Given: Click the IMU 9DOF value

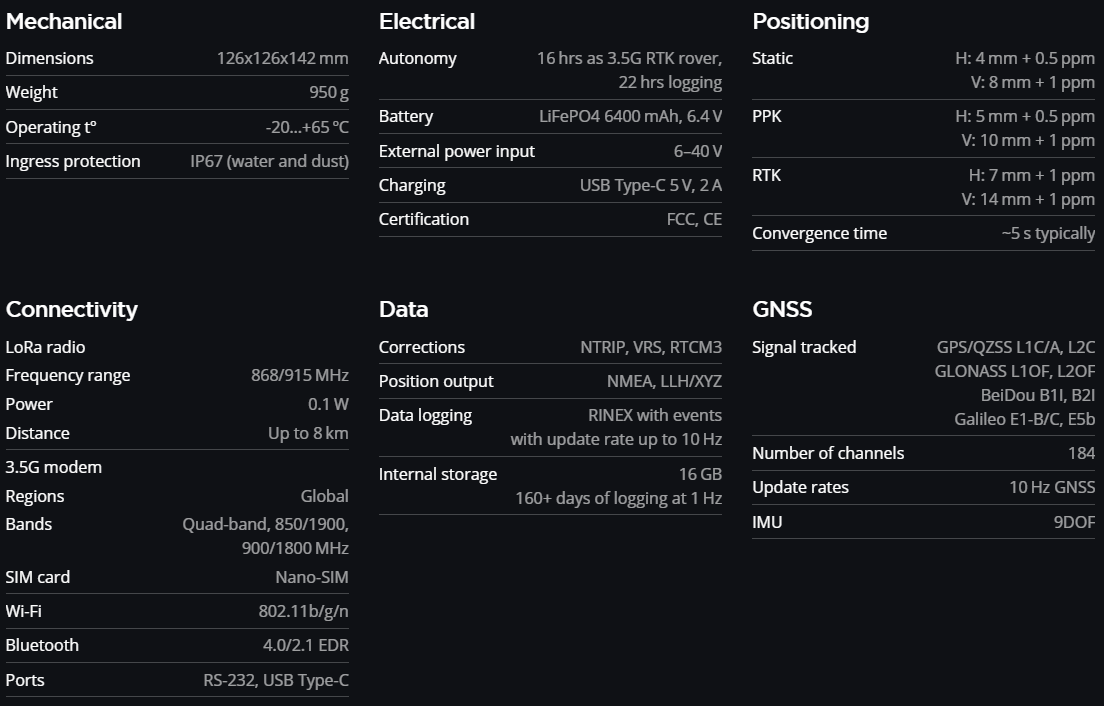Looking at the screenshot, I should point(1074,522).
